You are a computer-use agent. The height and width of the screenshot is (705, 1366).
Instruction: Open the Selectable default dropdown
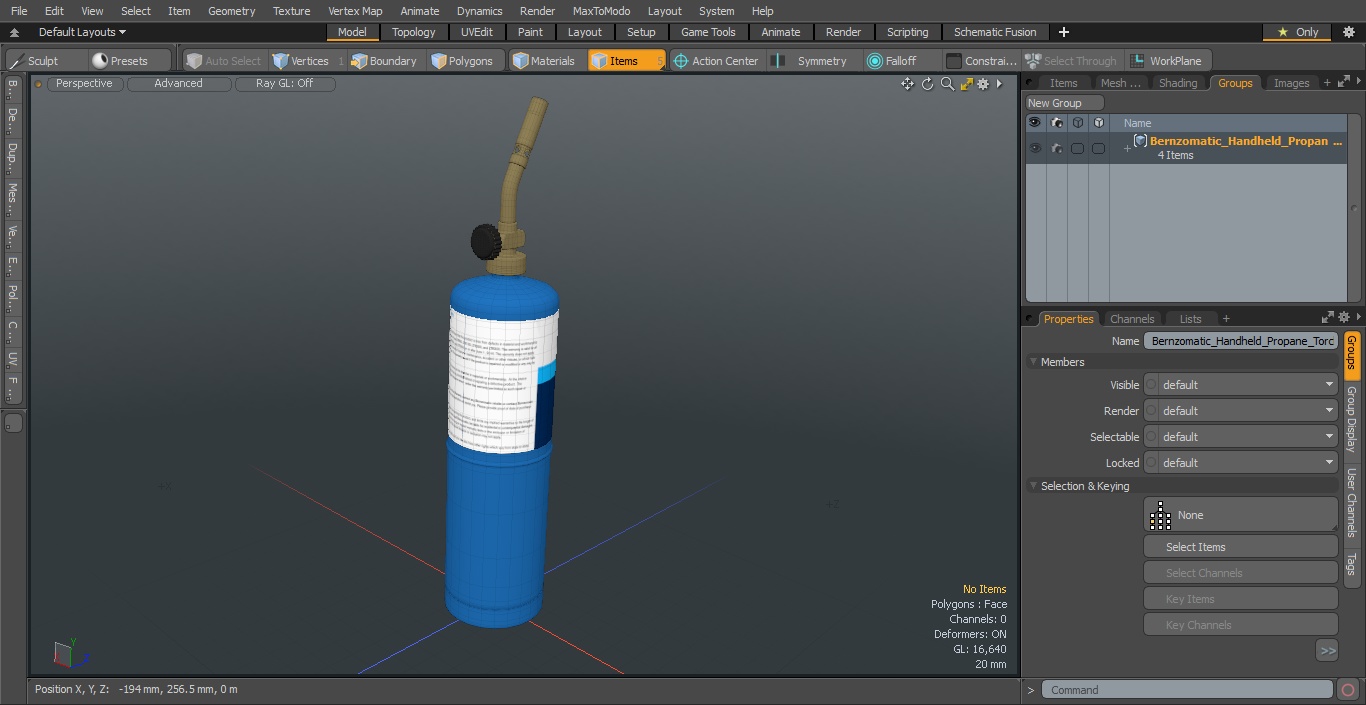(1241, 437)
